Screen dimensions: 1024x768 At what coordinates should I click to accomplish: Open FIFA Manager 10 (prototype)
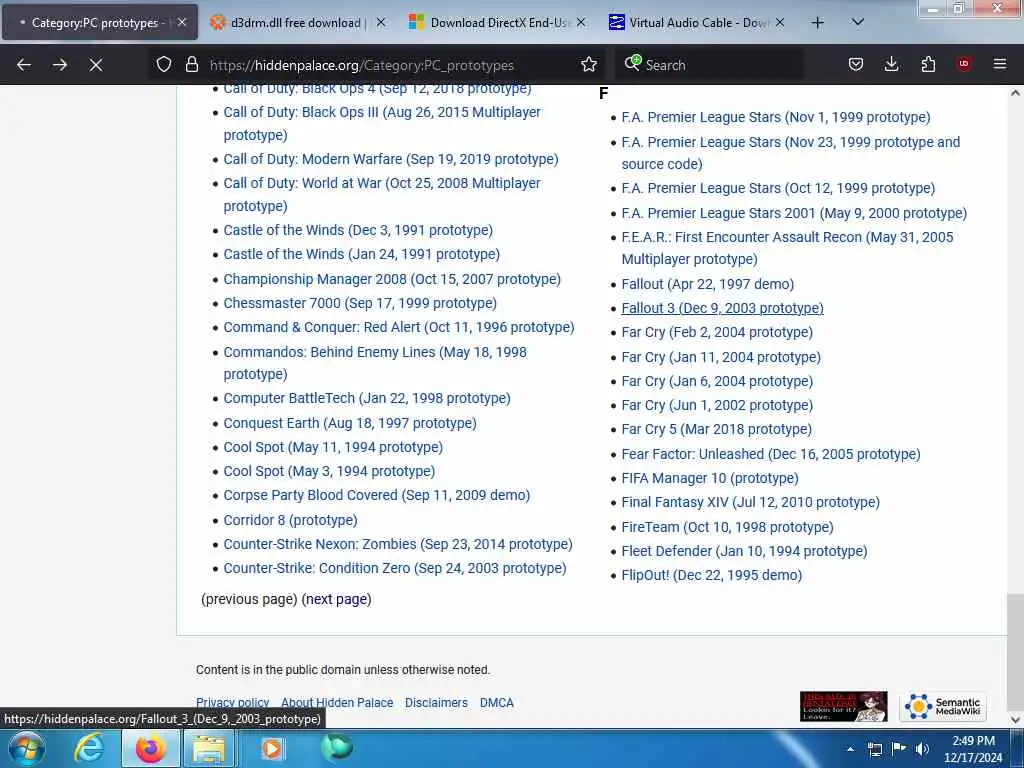point(709,478)
